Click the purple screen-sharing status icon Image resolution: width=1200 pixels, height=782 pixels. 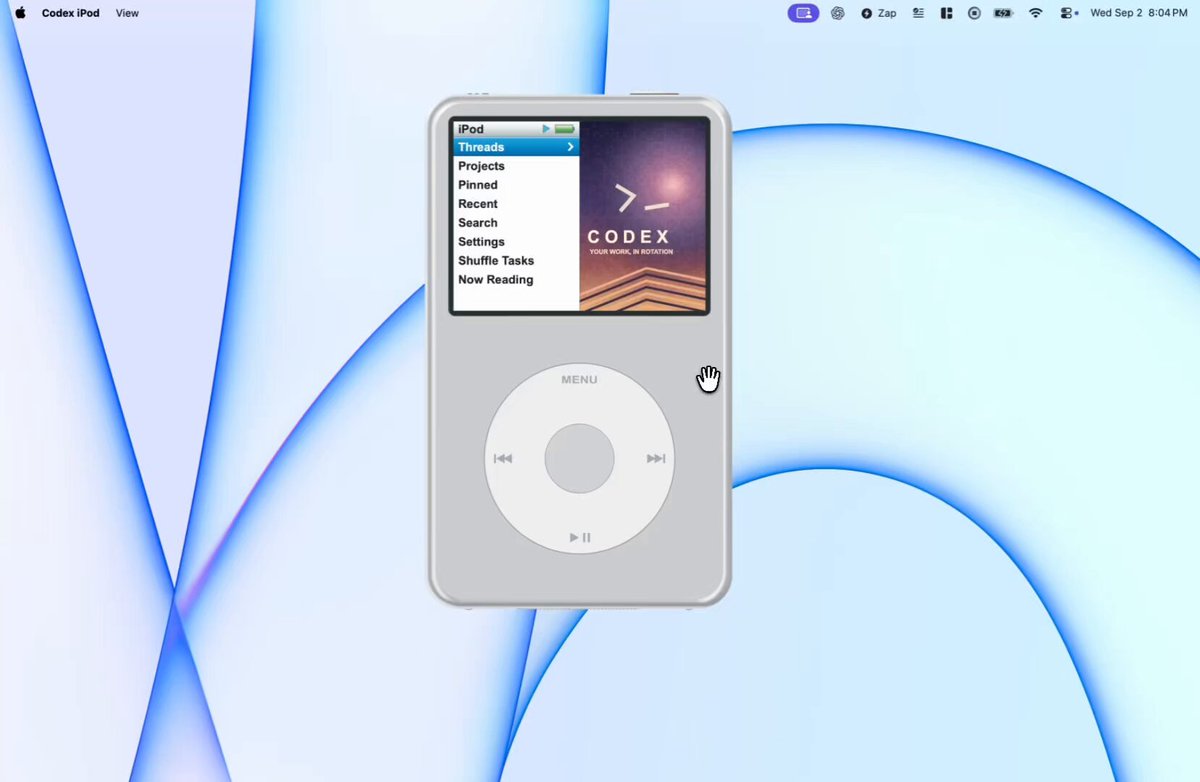(803, 13)
